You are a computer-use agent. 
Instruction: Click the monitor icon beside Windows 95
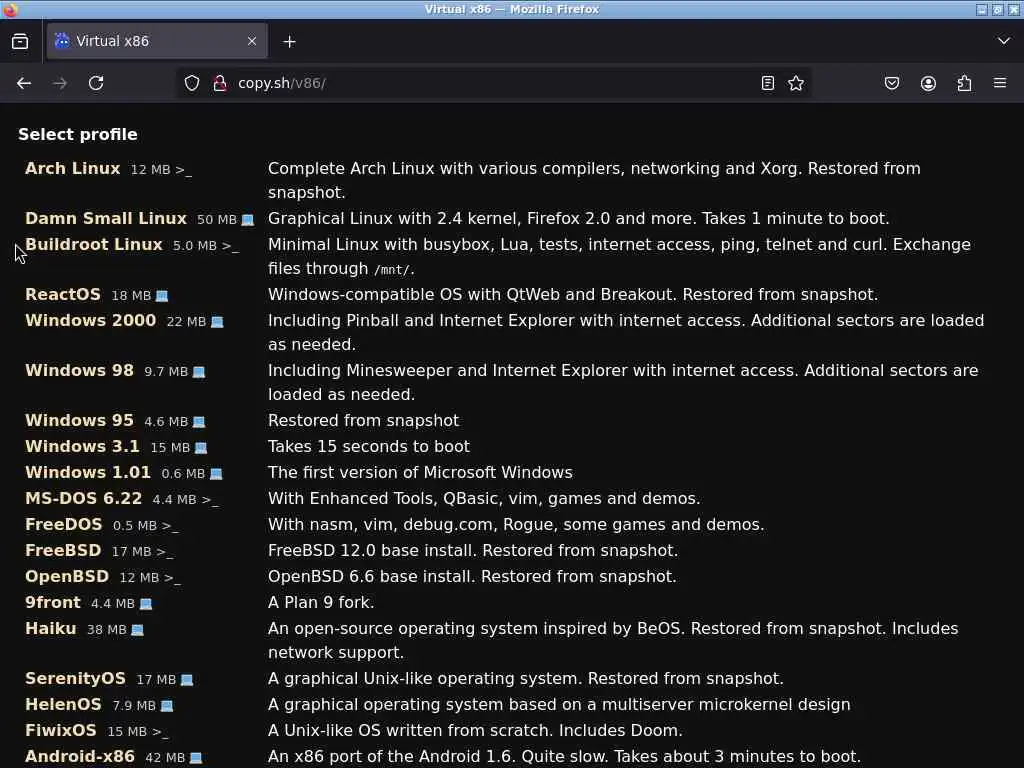pyautogui.click(x=199, y=422)
